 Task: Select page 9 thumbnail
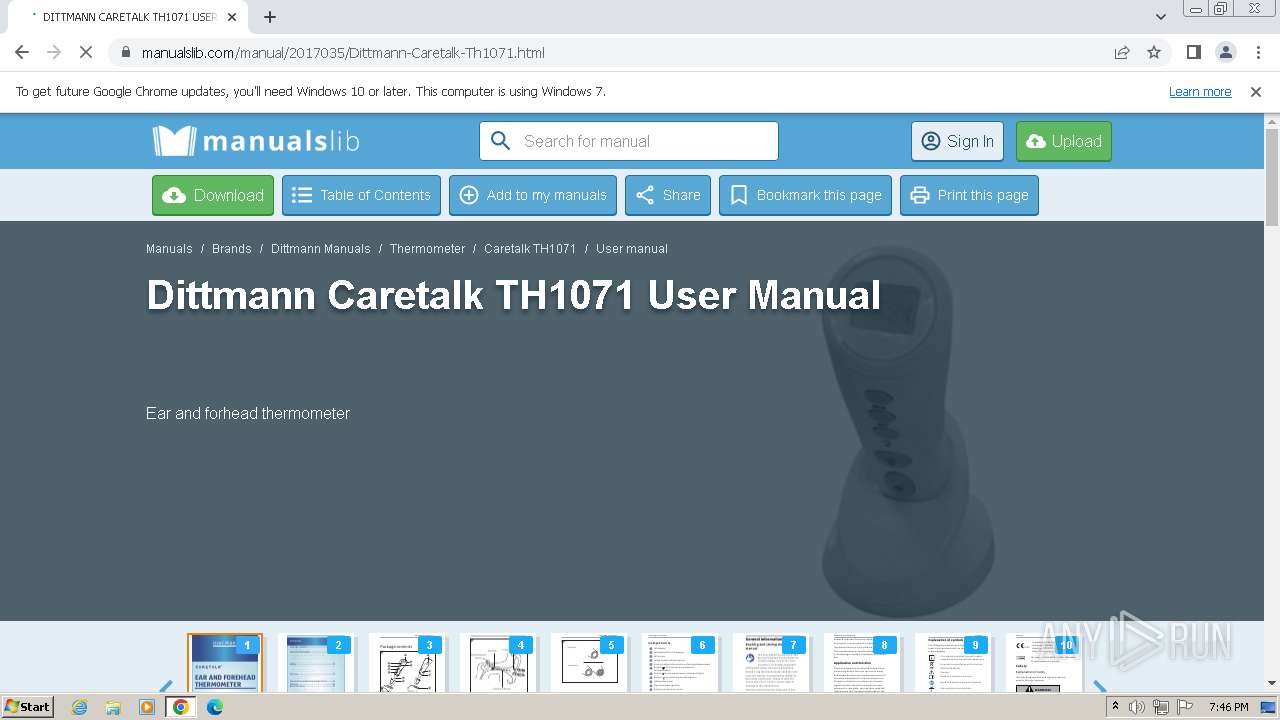(953, 662)
